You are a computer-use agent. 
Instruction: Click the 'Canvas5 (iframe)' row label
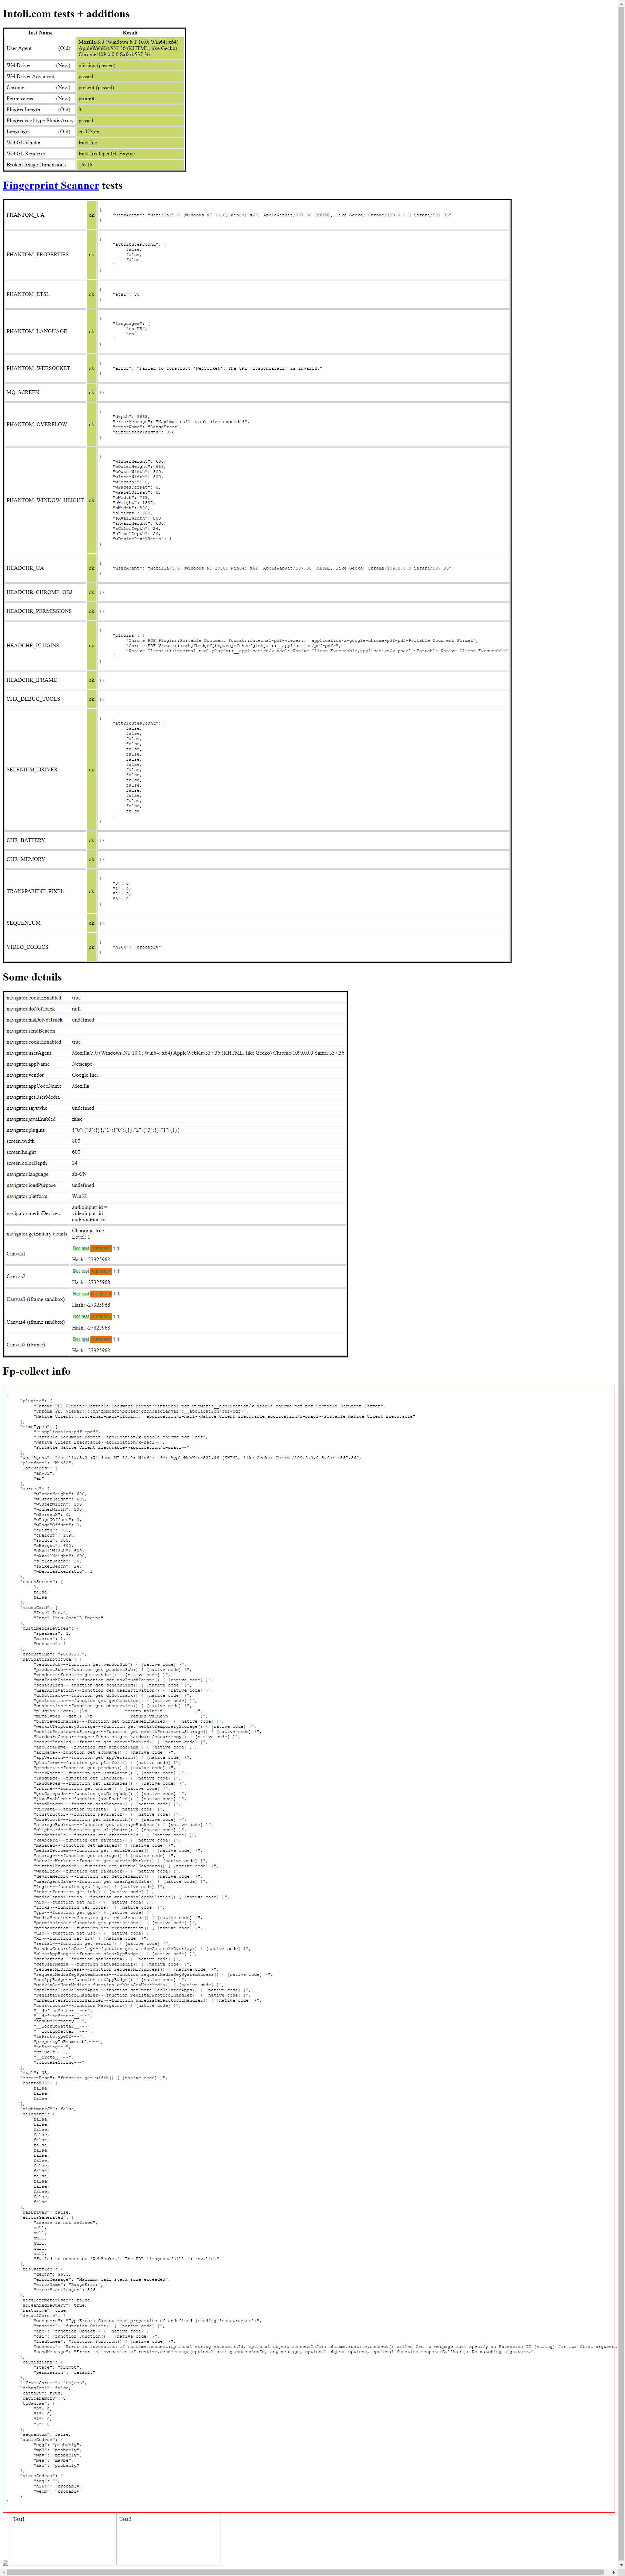[25, 1345]
